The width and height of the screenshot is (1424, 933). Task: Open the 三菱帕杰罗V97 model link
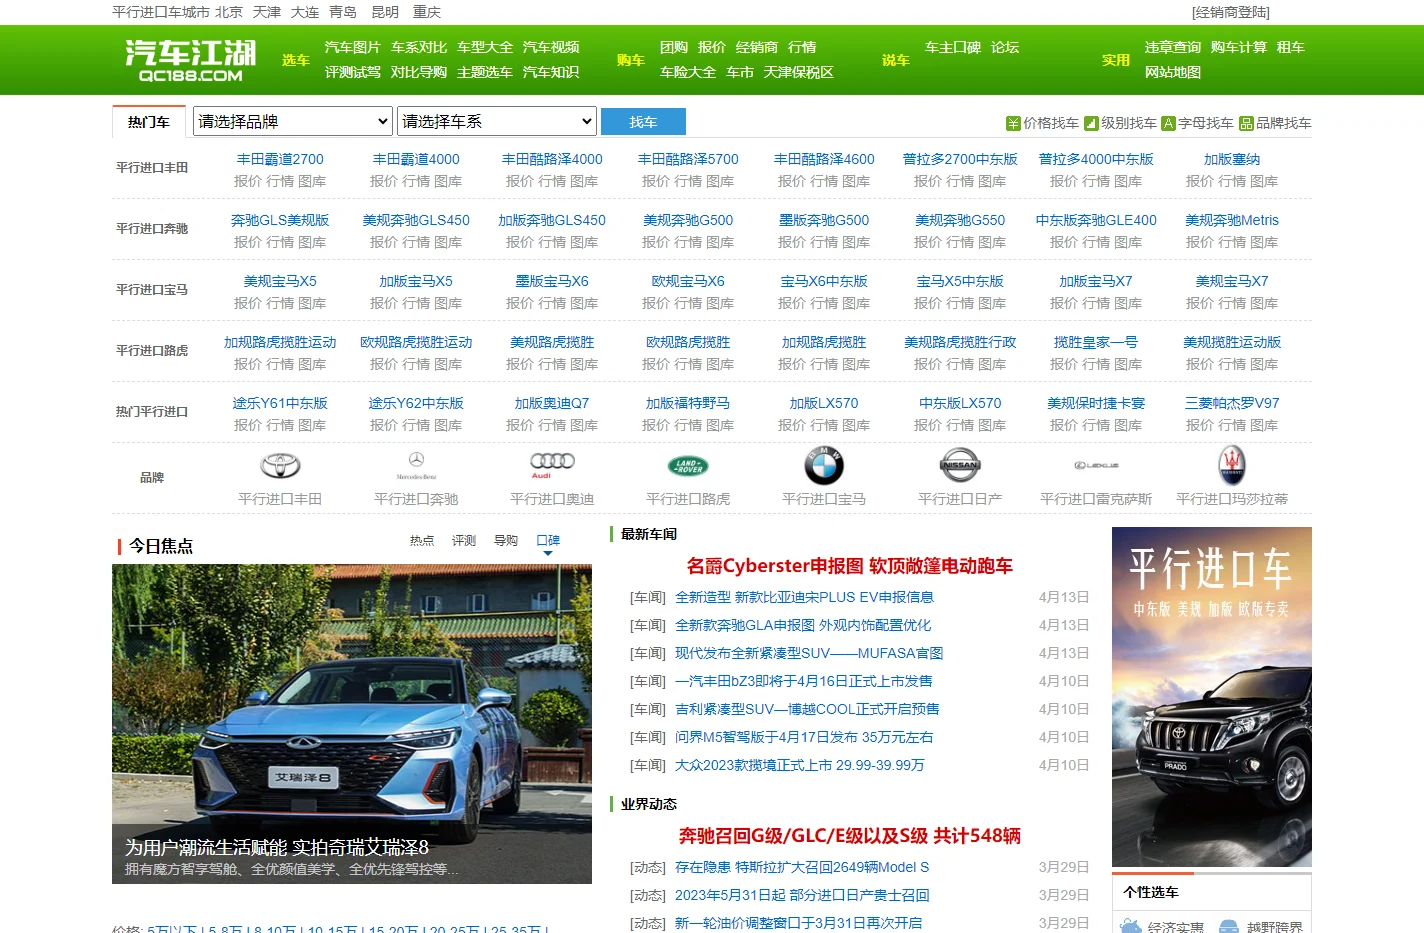click(1232, 403)
